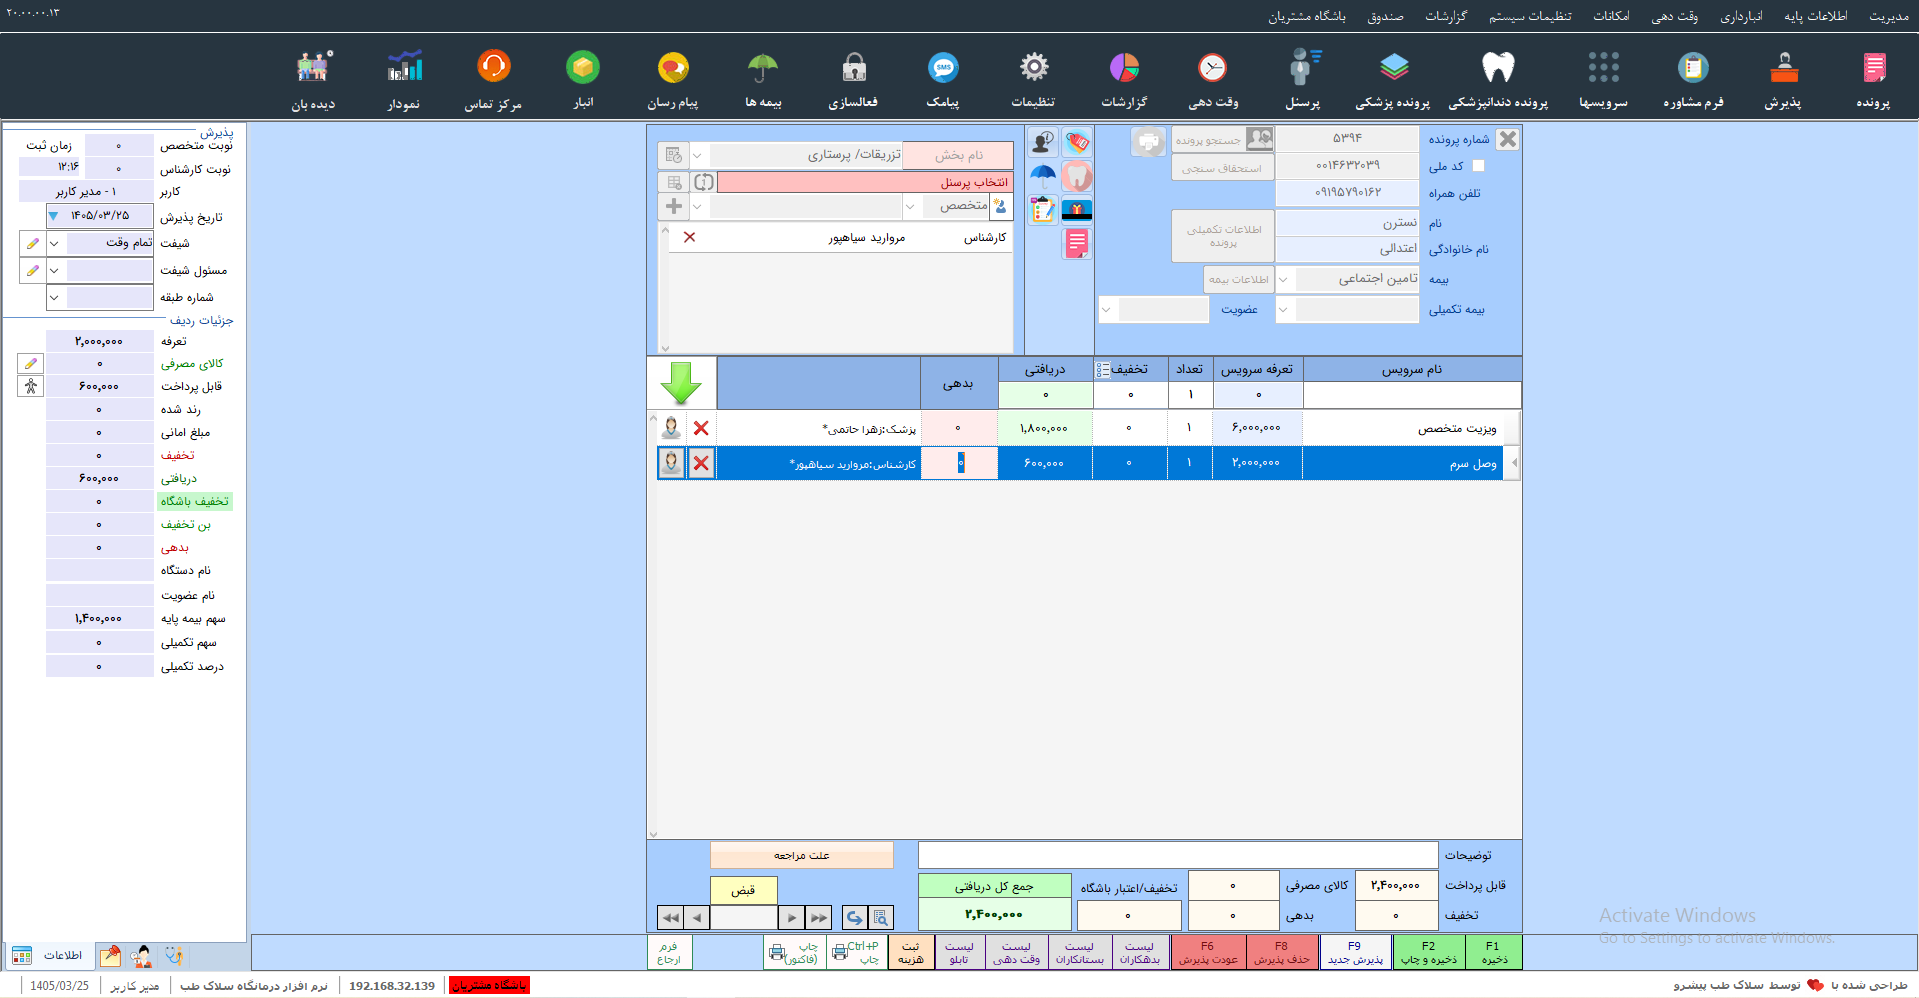The width and height of the screenshot is (1919, 998).
Task: Open the گزارشات menu
Action: [x=1446, y=16]
